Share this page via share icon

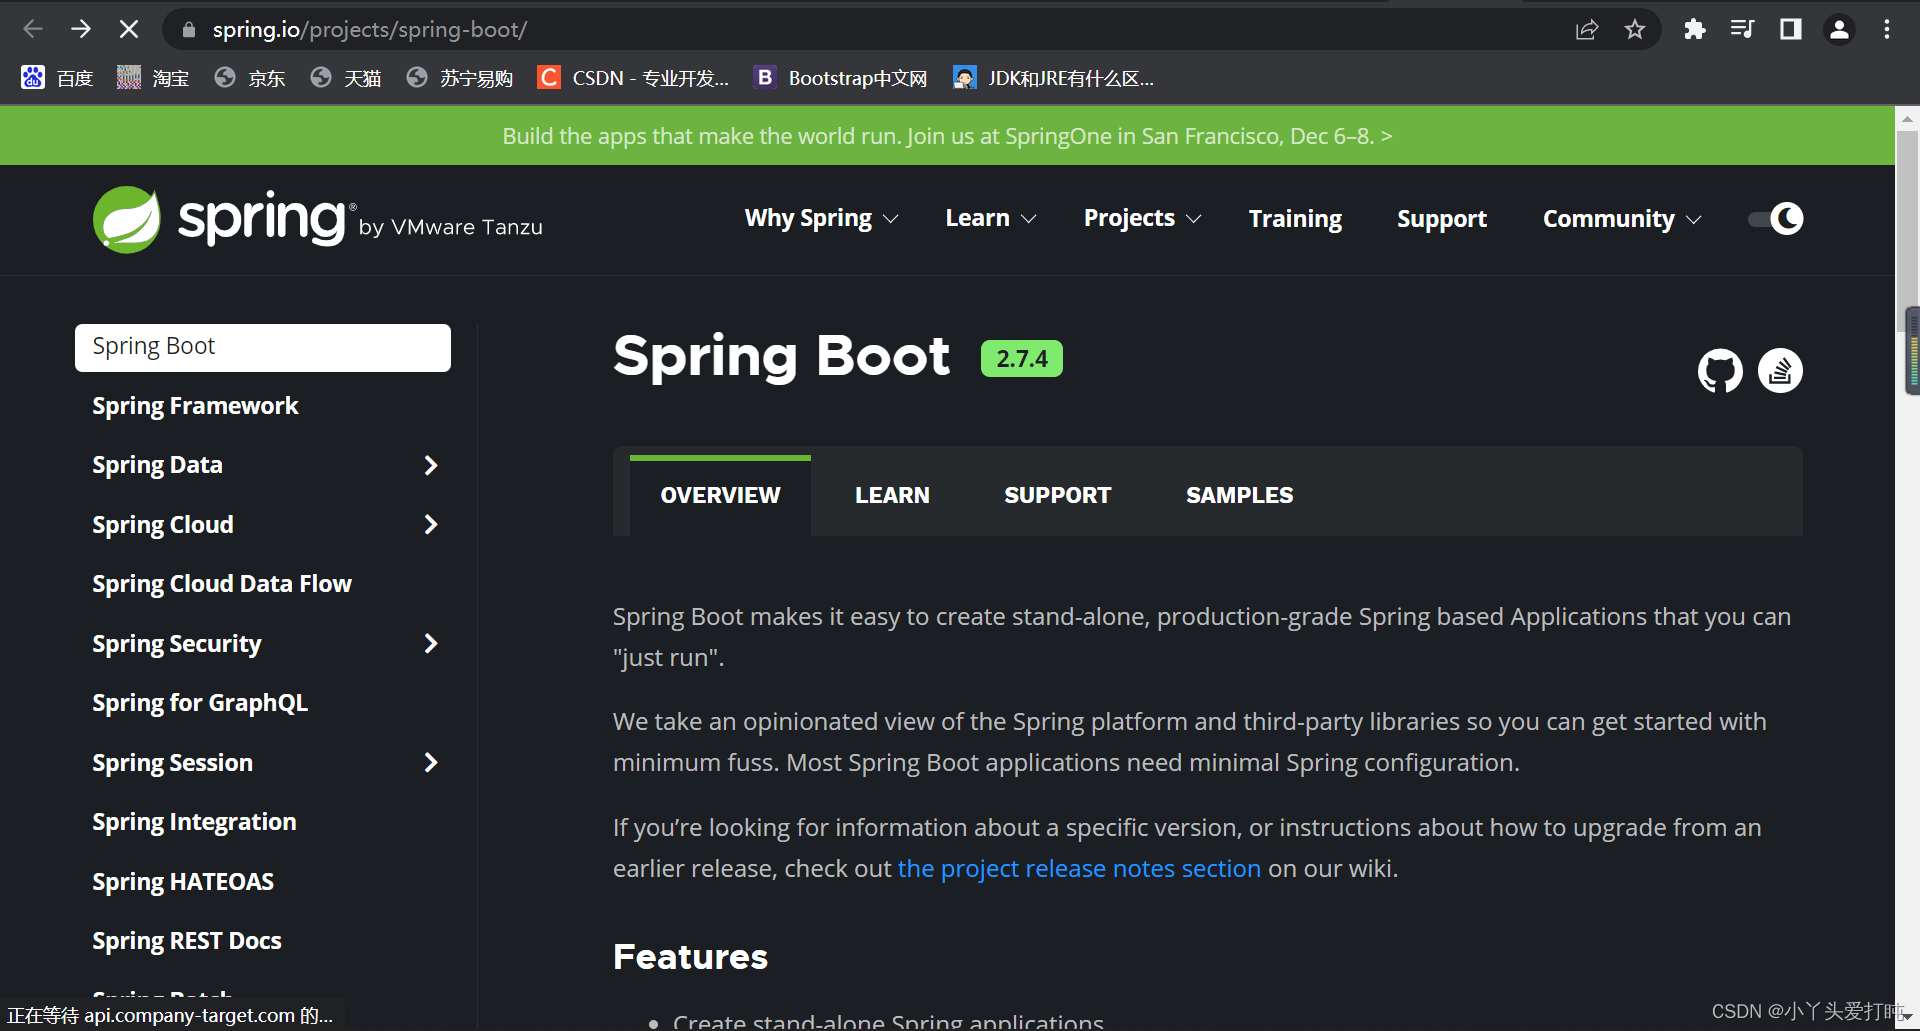[1587, 29]
